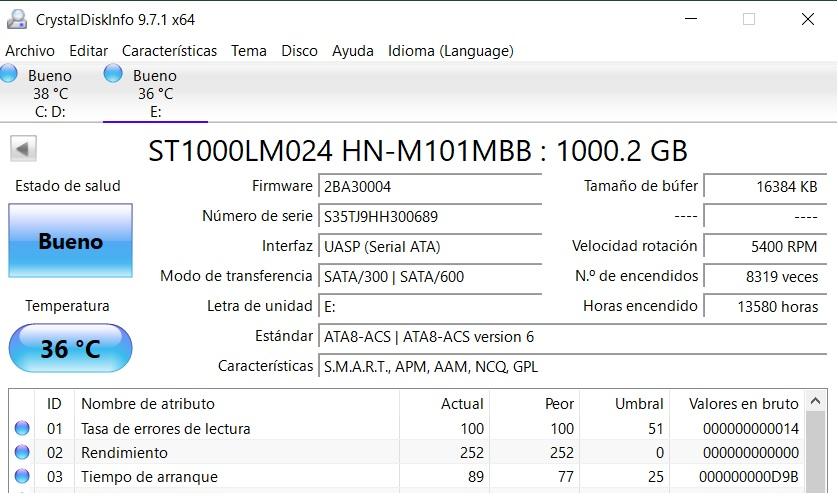This screenshot has height=501, width=838.
Task: Click status dot for attribute 01
Action: 22,428
